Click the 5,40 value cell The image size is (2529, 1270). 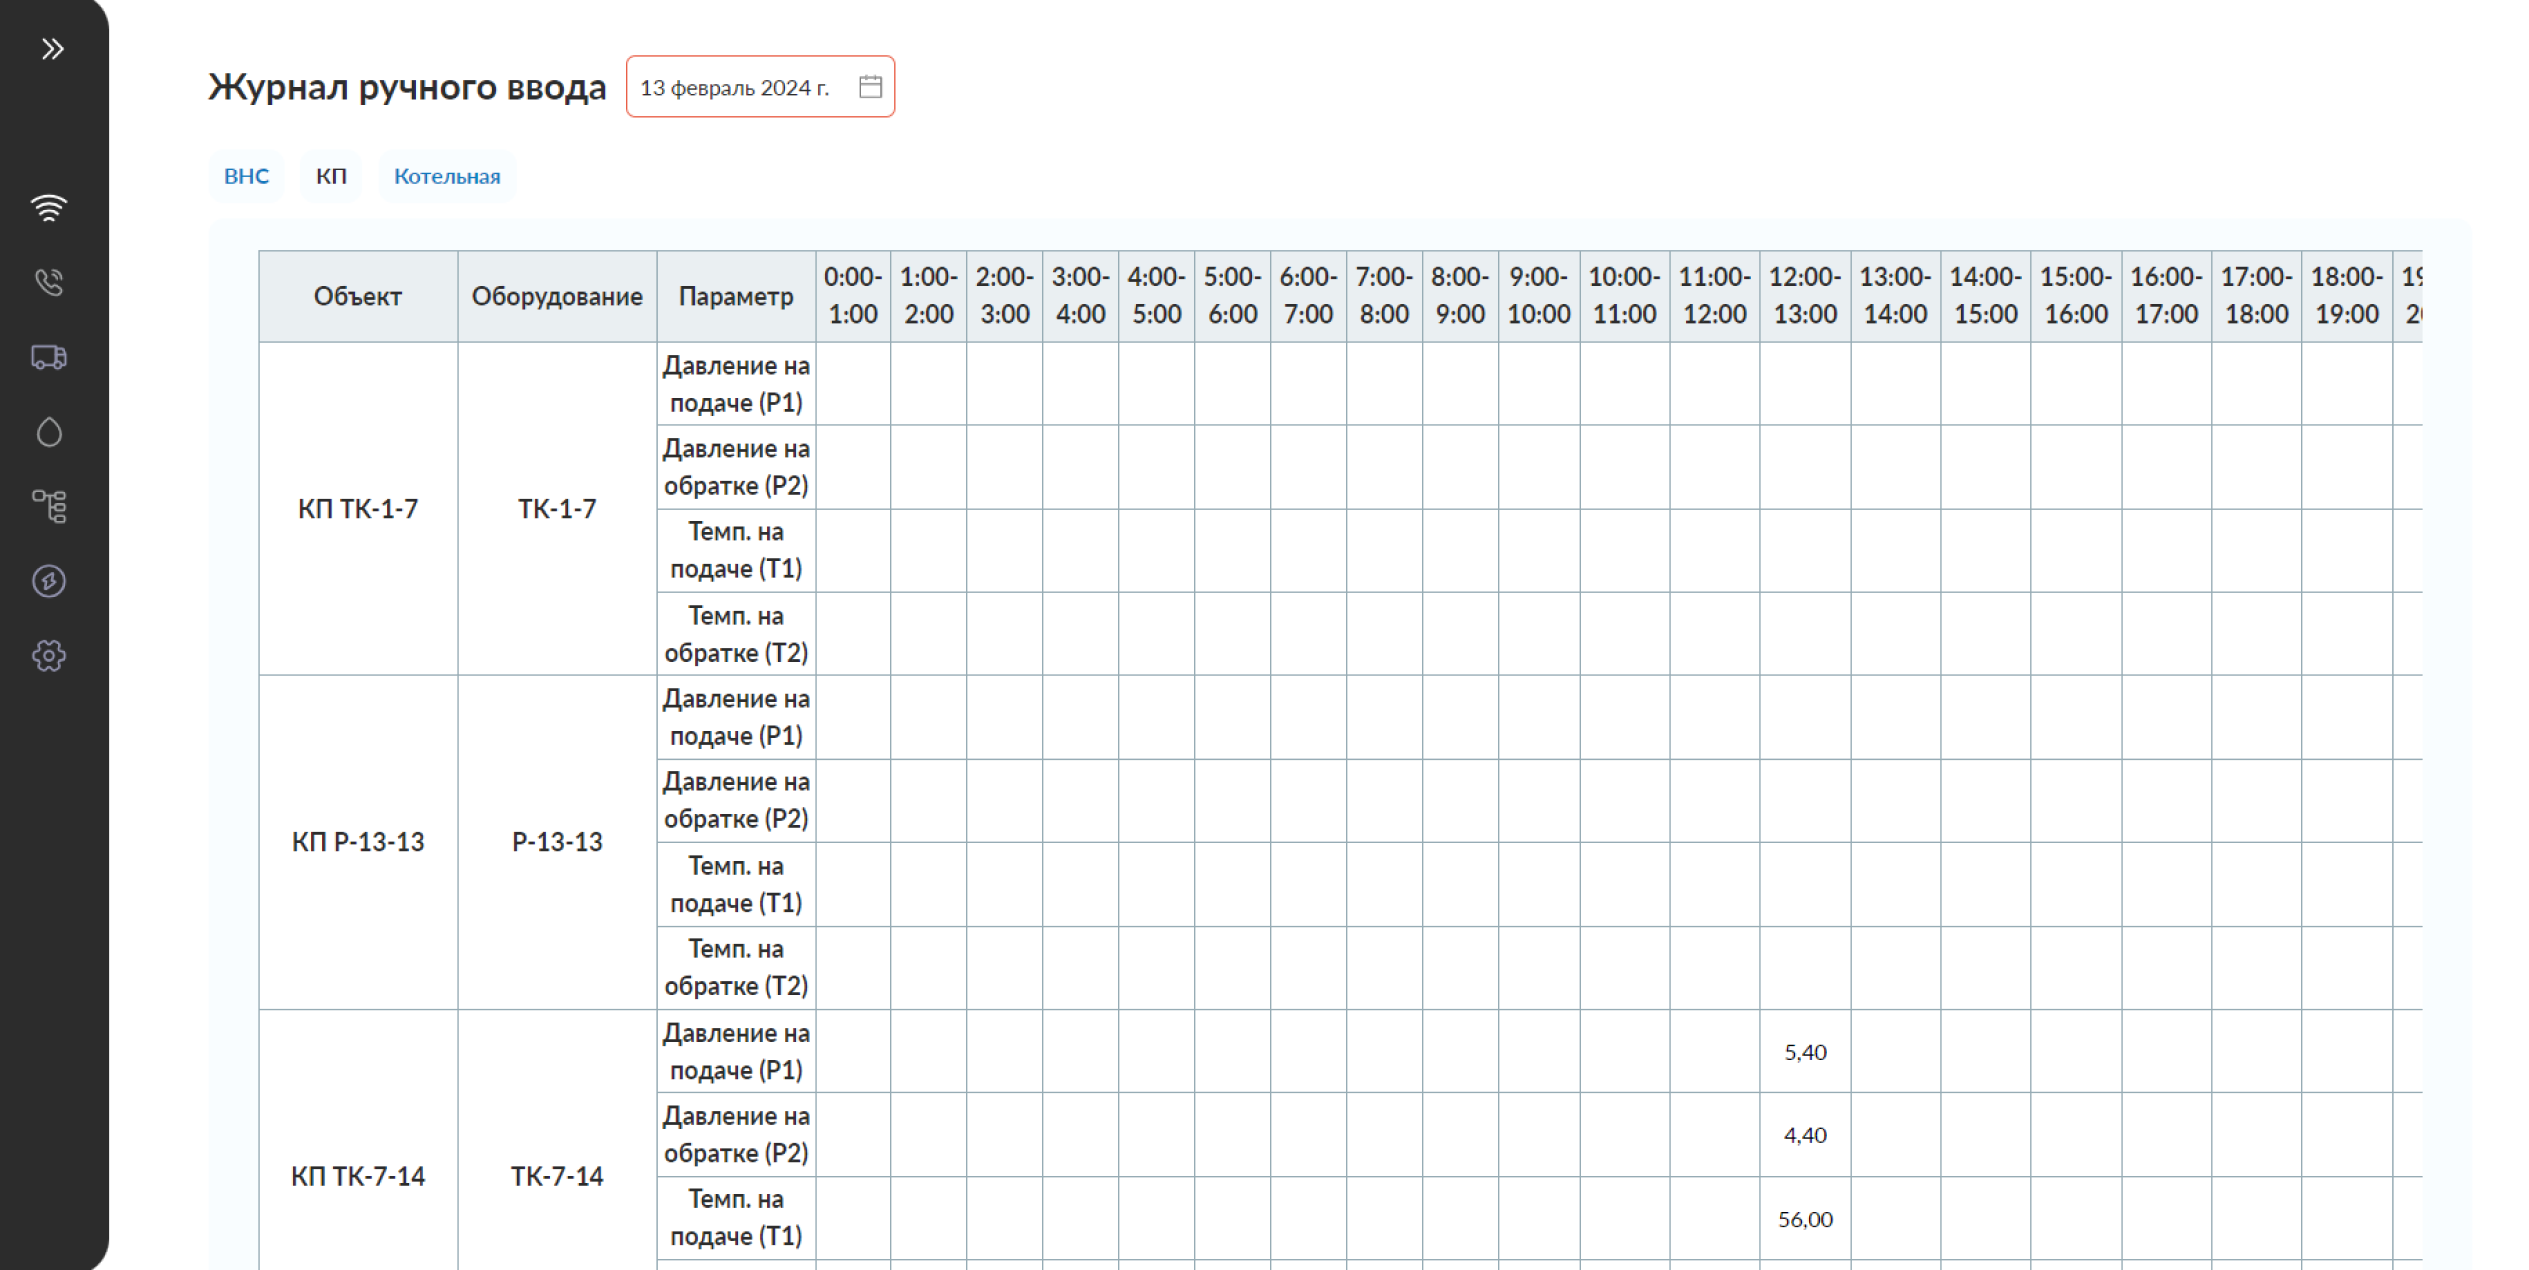(x=1804, y=1052)
